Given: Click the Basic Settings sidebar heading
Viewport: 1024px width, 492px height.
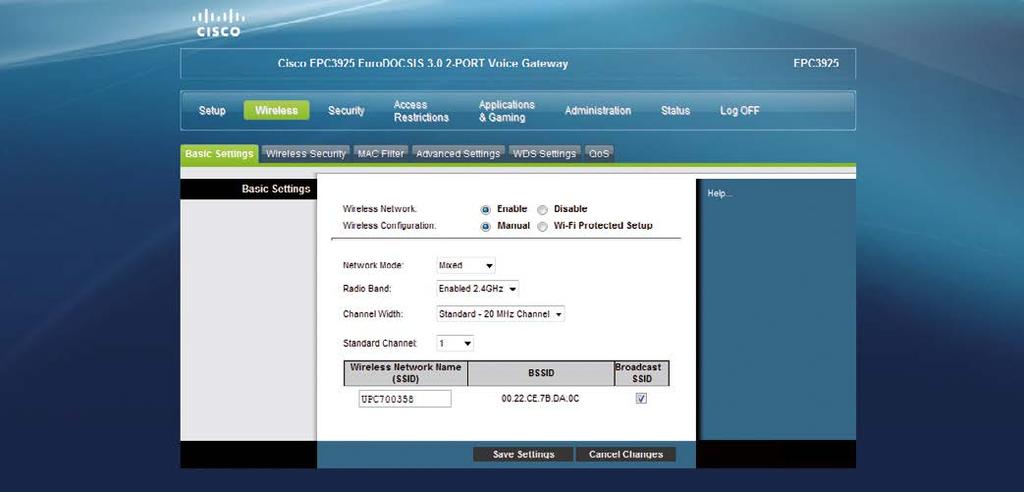Looking at the screenshot, I should click(276, 189).
